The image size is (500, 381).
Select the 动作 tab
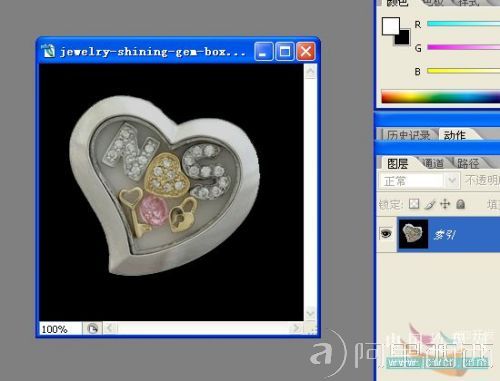[455, 135]
